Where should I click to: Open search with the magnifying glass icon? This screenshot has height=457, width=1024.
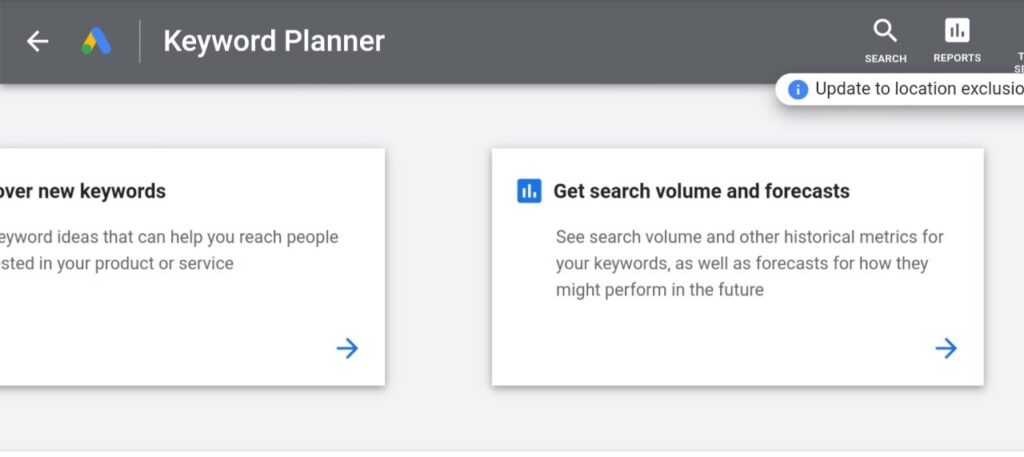(x=885, y=31)
